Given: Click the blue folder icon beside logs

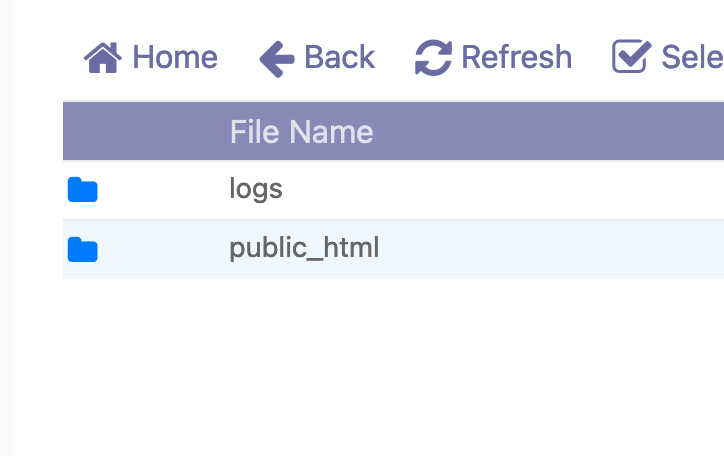Looking at the screenshot, I should click(83, 190).
